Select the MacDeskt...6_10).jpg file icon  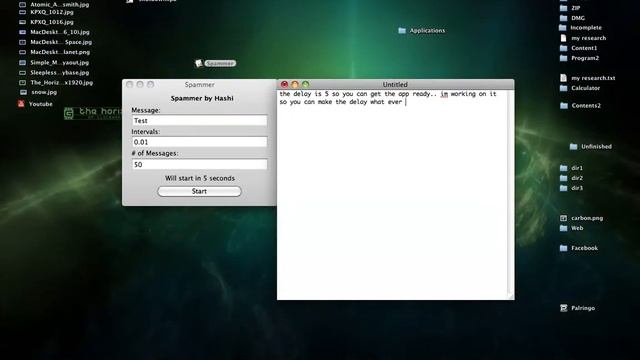(x=22, y=32)
